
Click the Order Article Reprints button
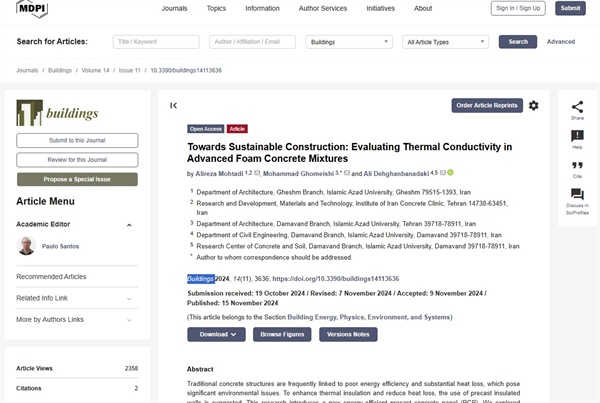[x=487, y=105]
